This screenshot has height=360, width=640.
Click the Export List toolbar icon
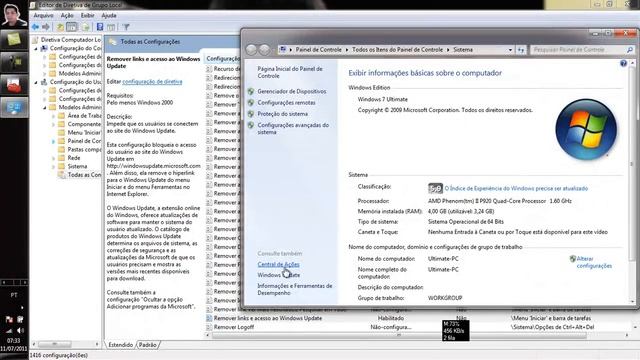tap(86, 27)
